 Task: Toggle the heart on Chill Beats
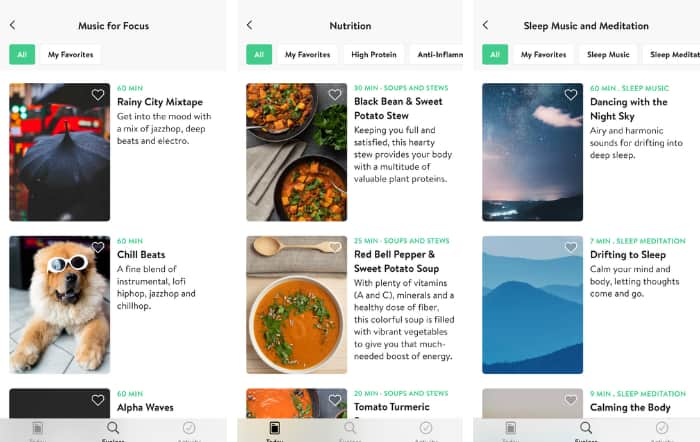pyautogui.click(x=98, y=247)
